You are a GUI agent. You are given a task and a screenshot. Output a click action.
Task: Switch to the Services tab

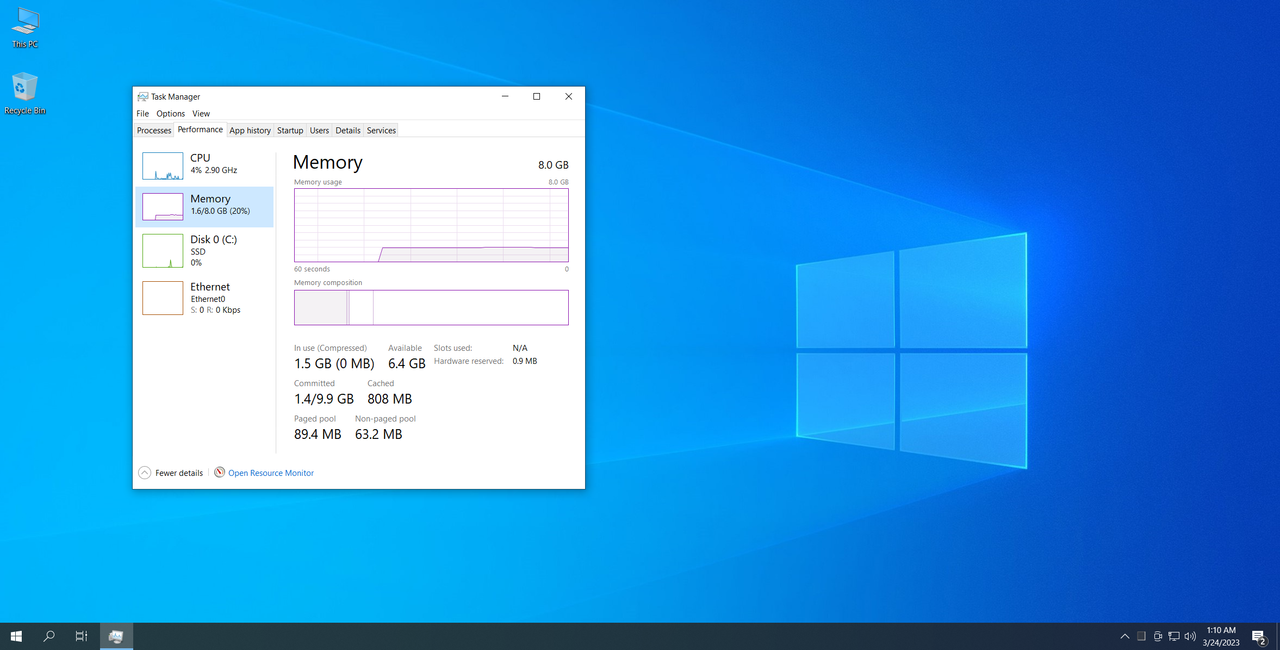click(x=381, y=130)
